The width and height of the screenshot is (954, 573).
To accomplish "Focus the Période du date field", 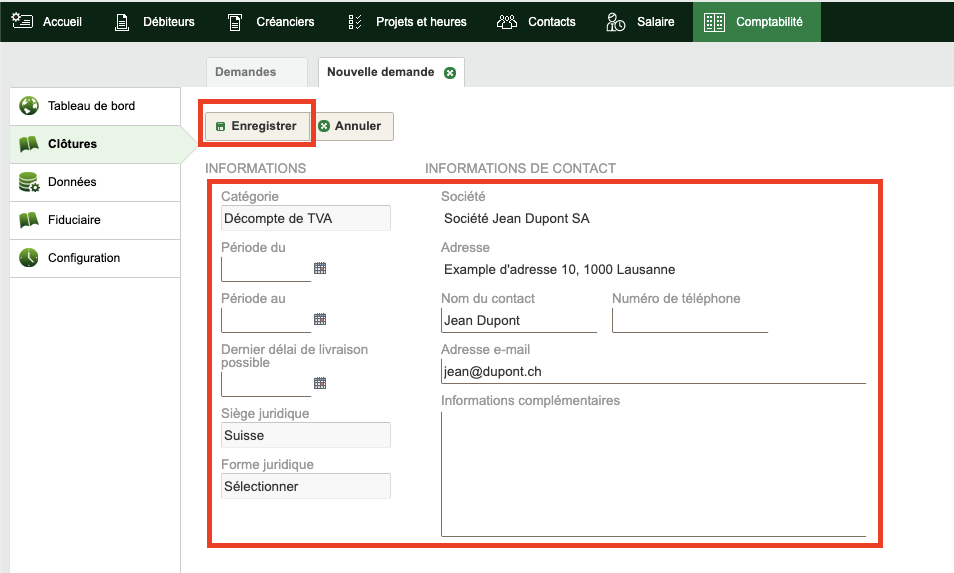I will [x=266, y=269].
